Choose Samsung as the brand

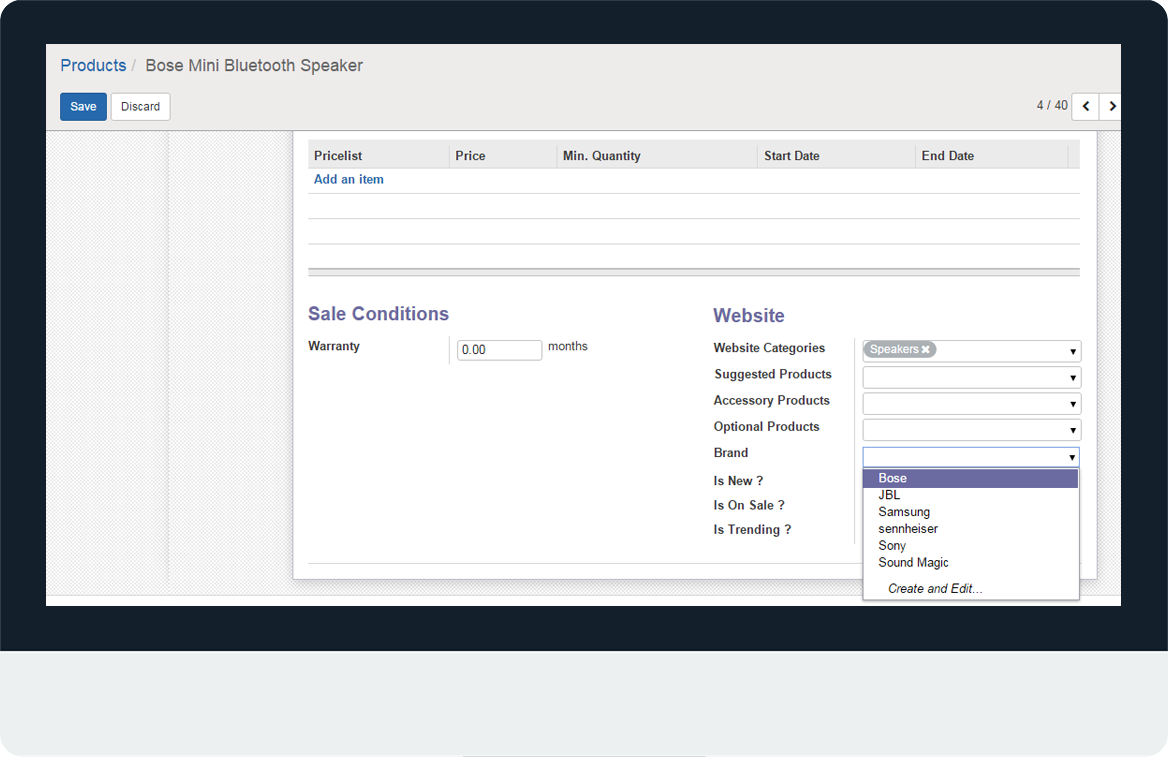(971, 512)
